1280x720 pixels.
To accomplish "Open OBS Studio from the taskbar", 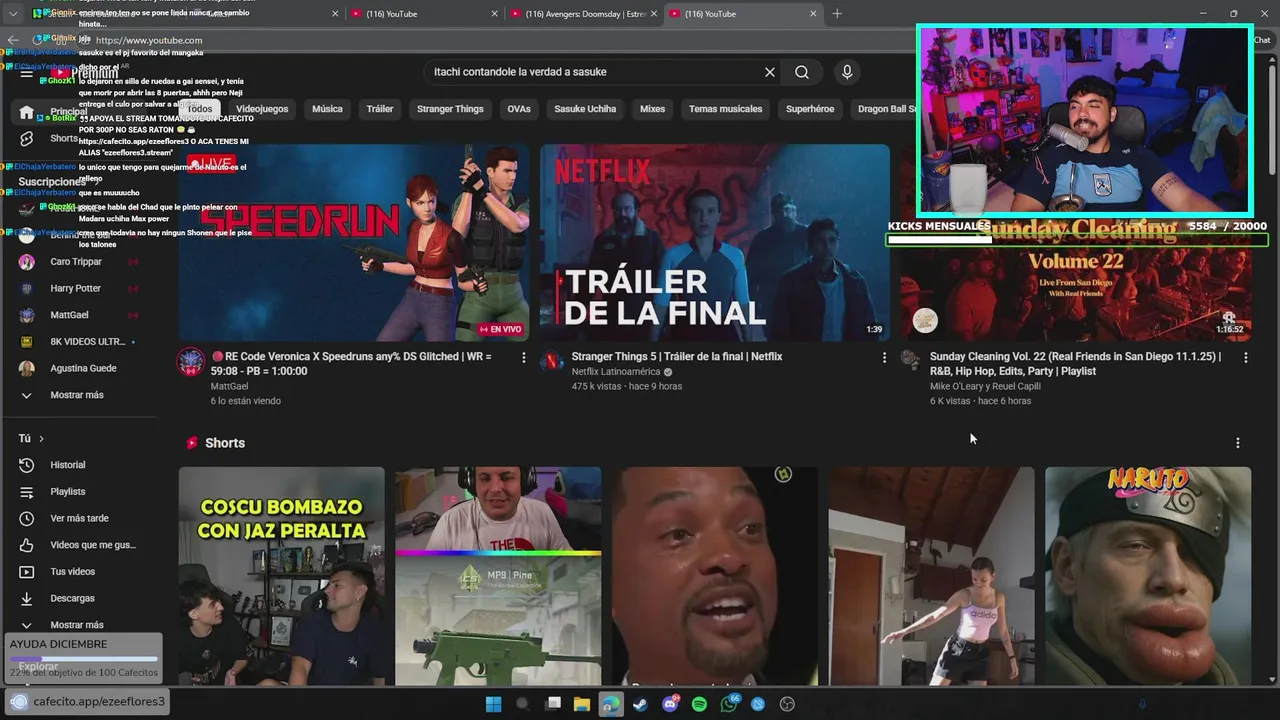I will 787,704.
